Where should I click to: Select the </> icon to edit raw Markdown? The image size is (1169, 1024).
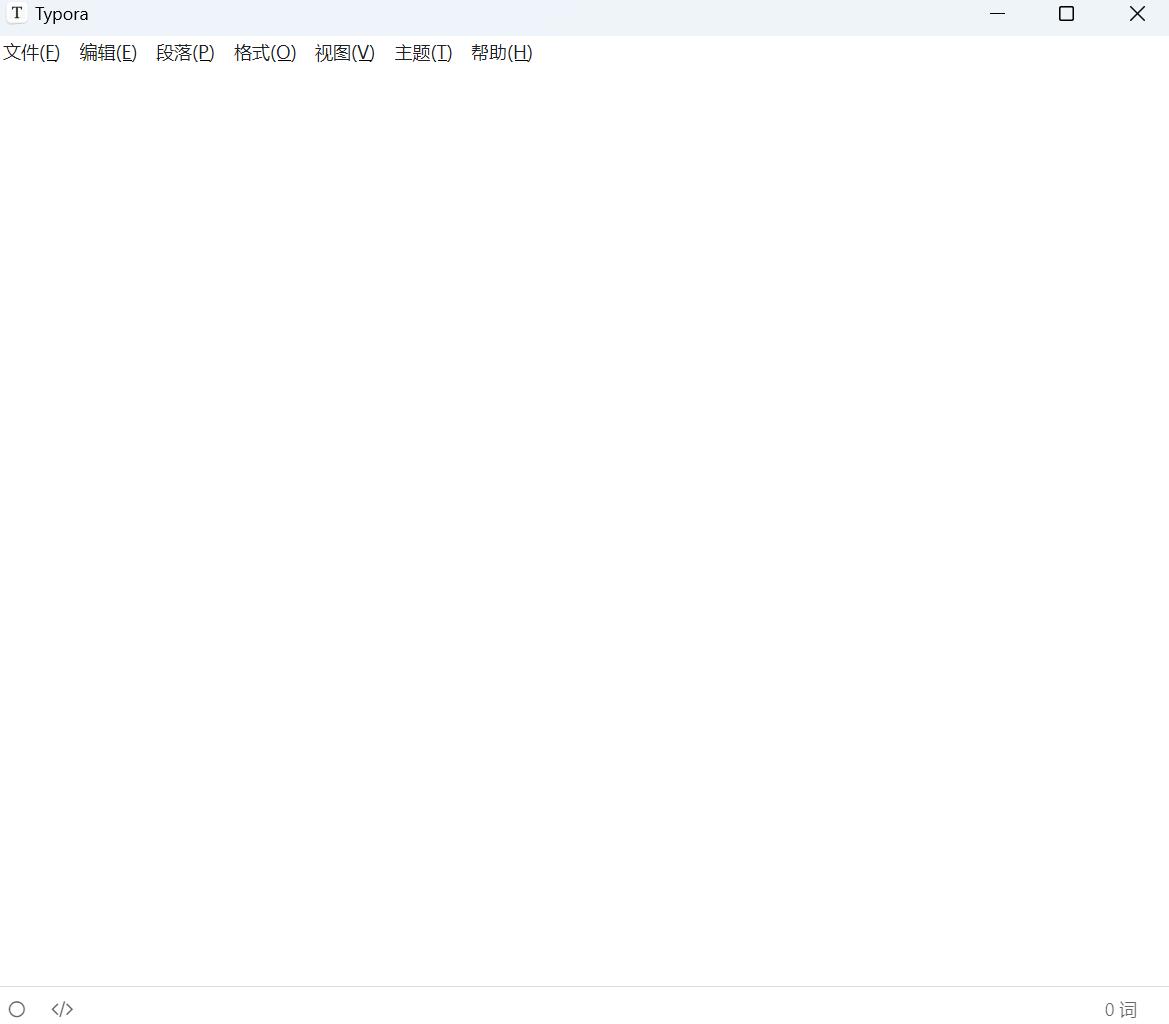click(x=61, y=1009)
